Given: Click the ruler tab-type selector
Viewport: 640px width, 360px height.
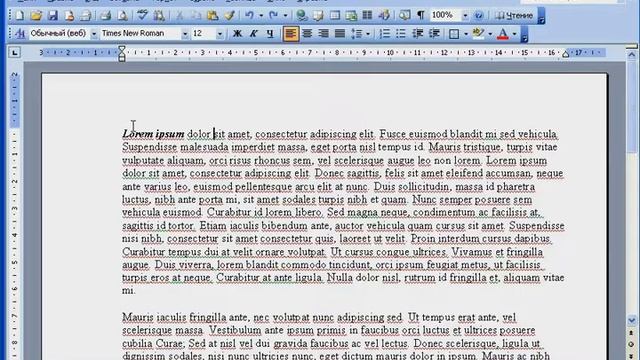Looking at the screenshot, I should (x=15, y=52).
